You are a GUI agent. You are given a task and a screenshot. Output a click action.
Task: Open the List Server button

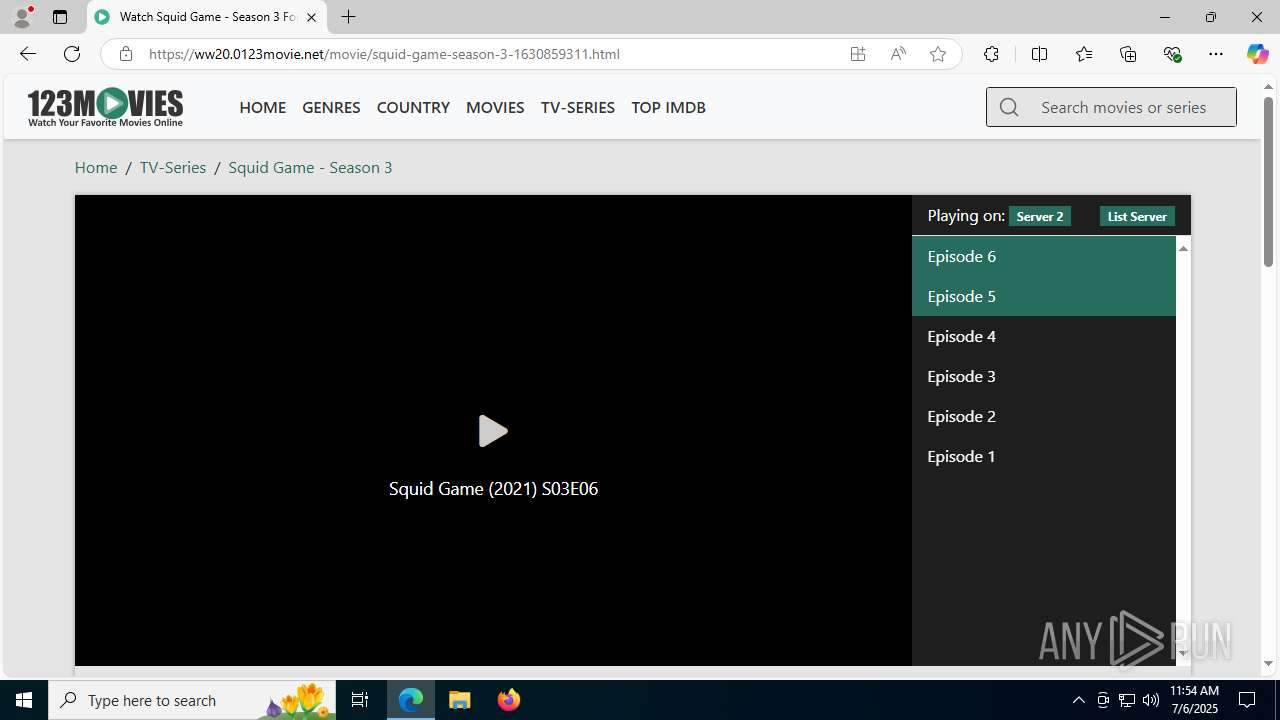coord(1137,216)
